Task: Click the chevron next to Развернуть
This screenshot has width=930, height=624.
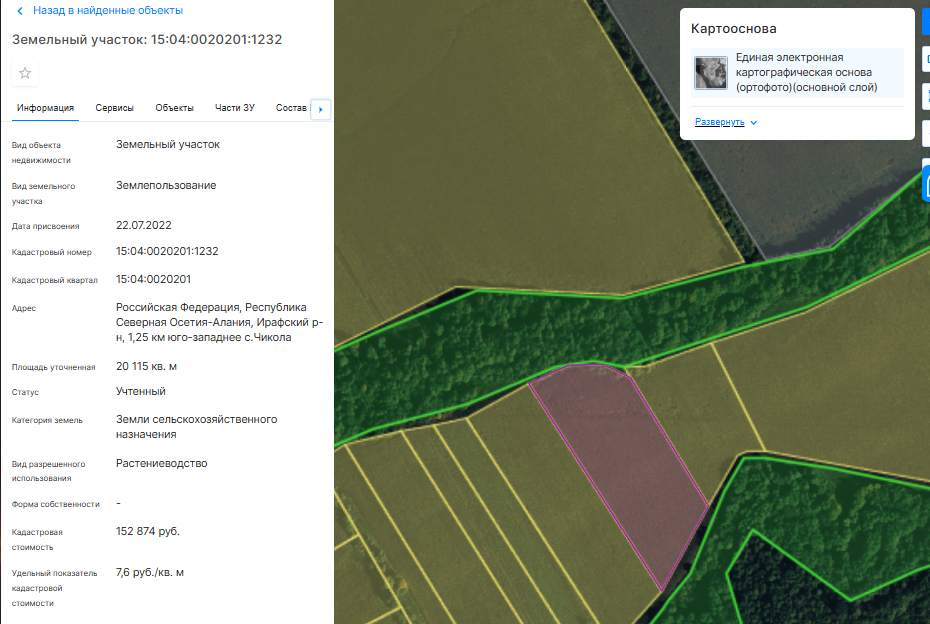Action: pyautogui.click(x=754, y=122)
